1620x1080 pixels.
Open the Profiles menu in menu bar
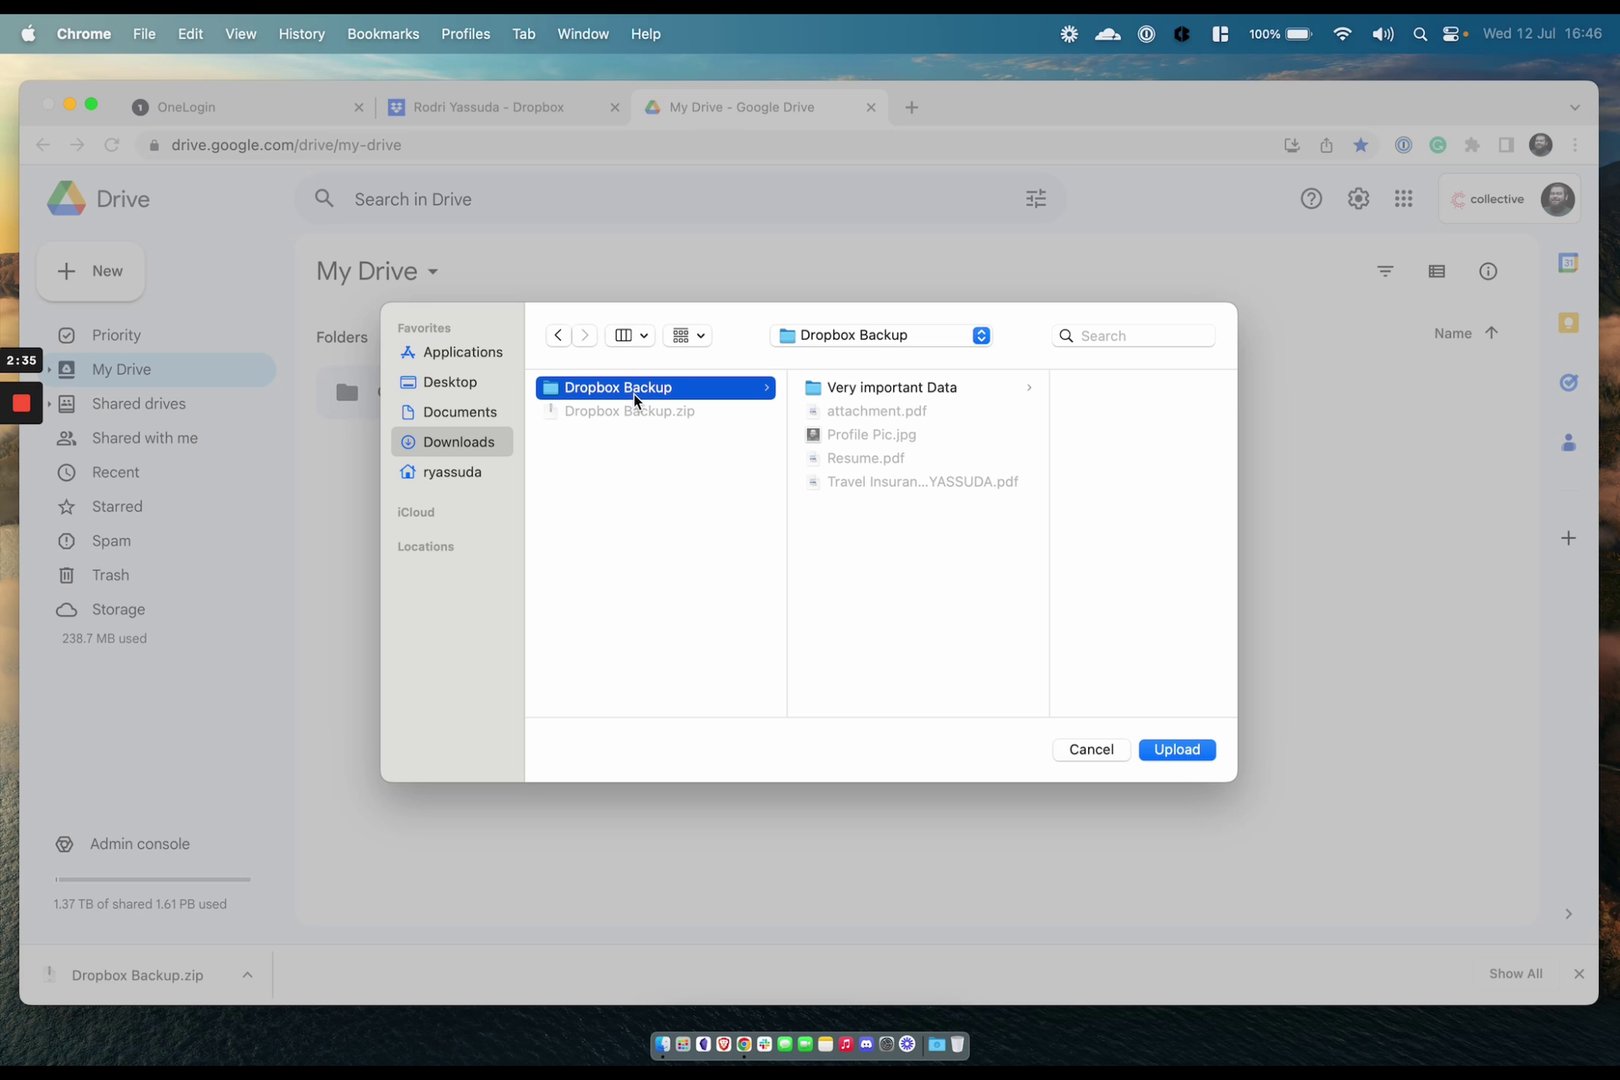point(465,34)
